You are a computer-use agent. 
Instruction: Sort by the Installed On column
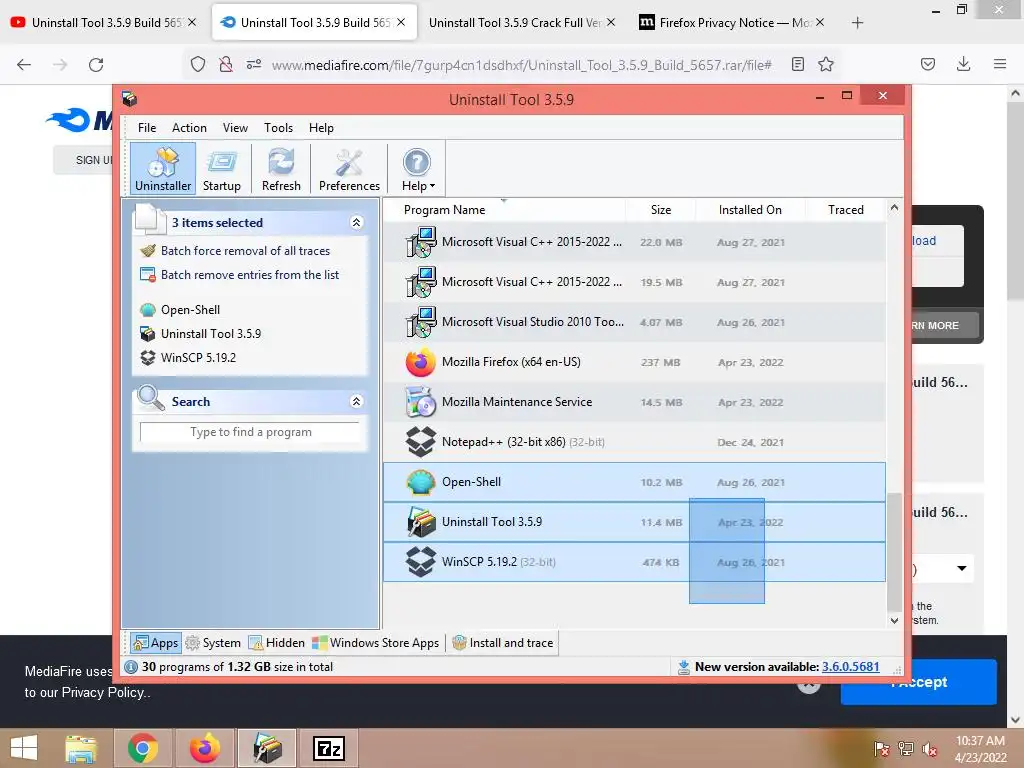(750, 210)
